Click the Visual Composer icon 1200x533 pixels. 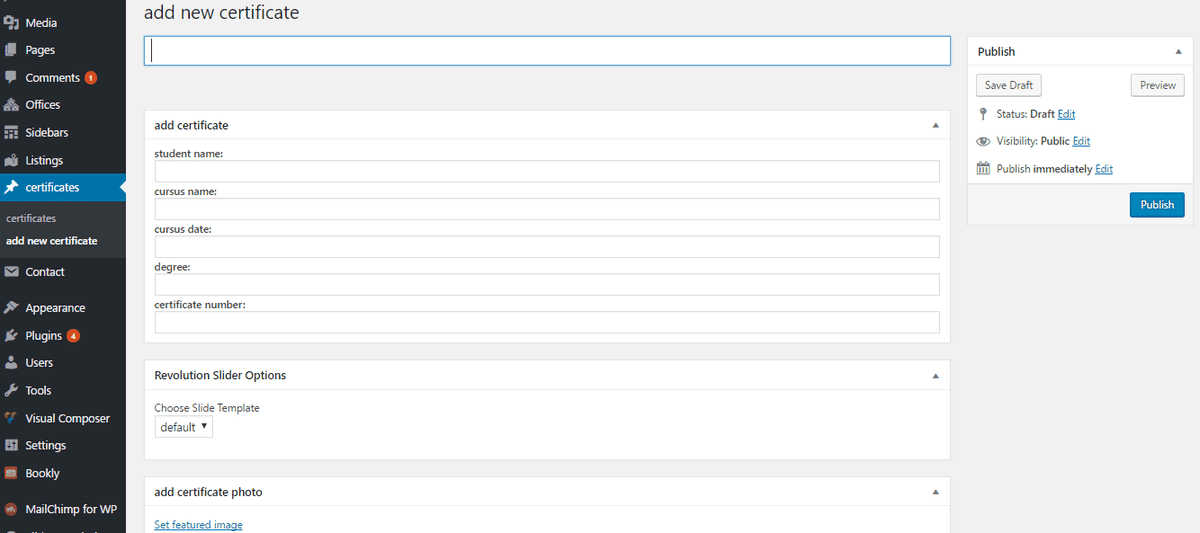point(11,418)
